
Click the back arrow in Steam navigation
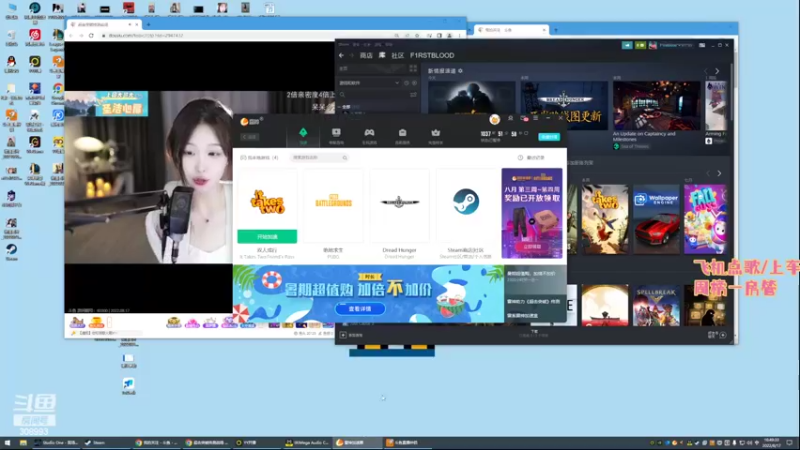pos(341,55)
